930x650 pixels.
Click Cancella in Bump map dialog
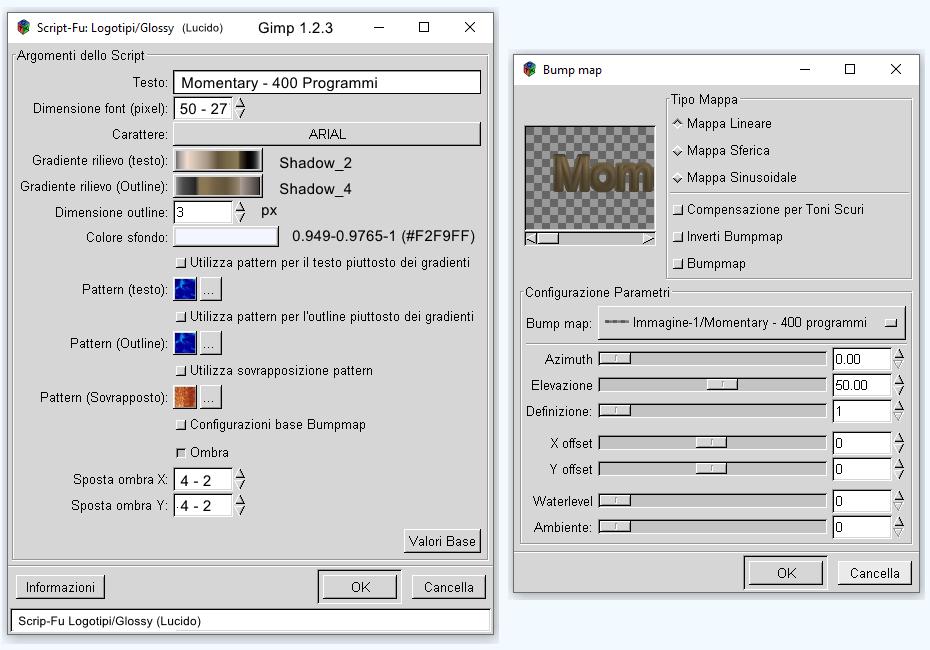[874, 573]
